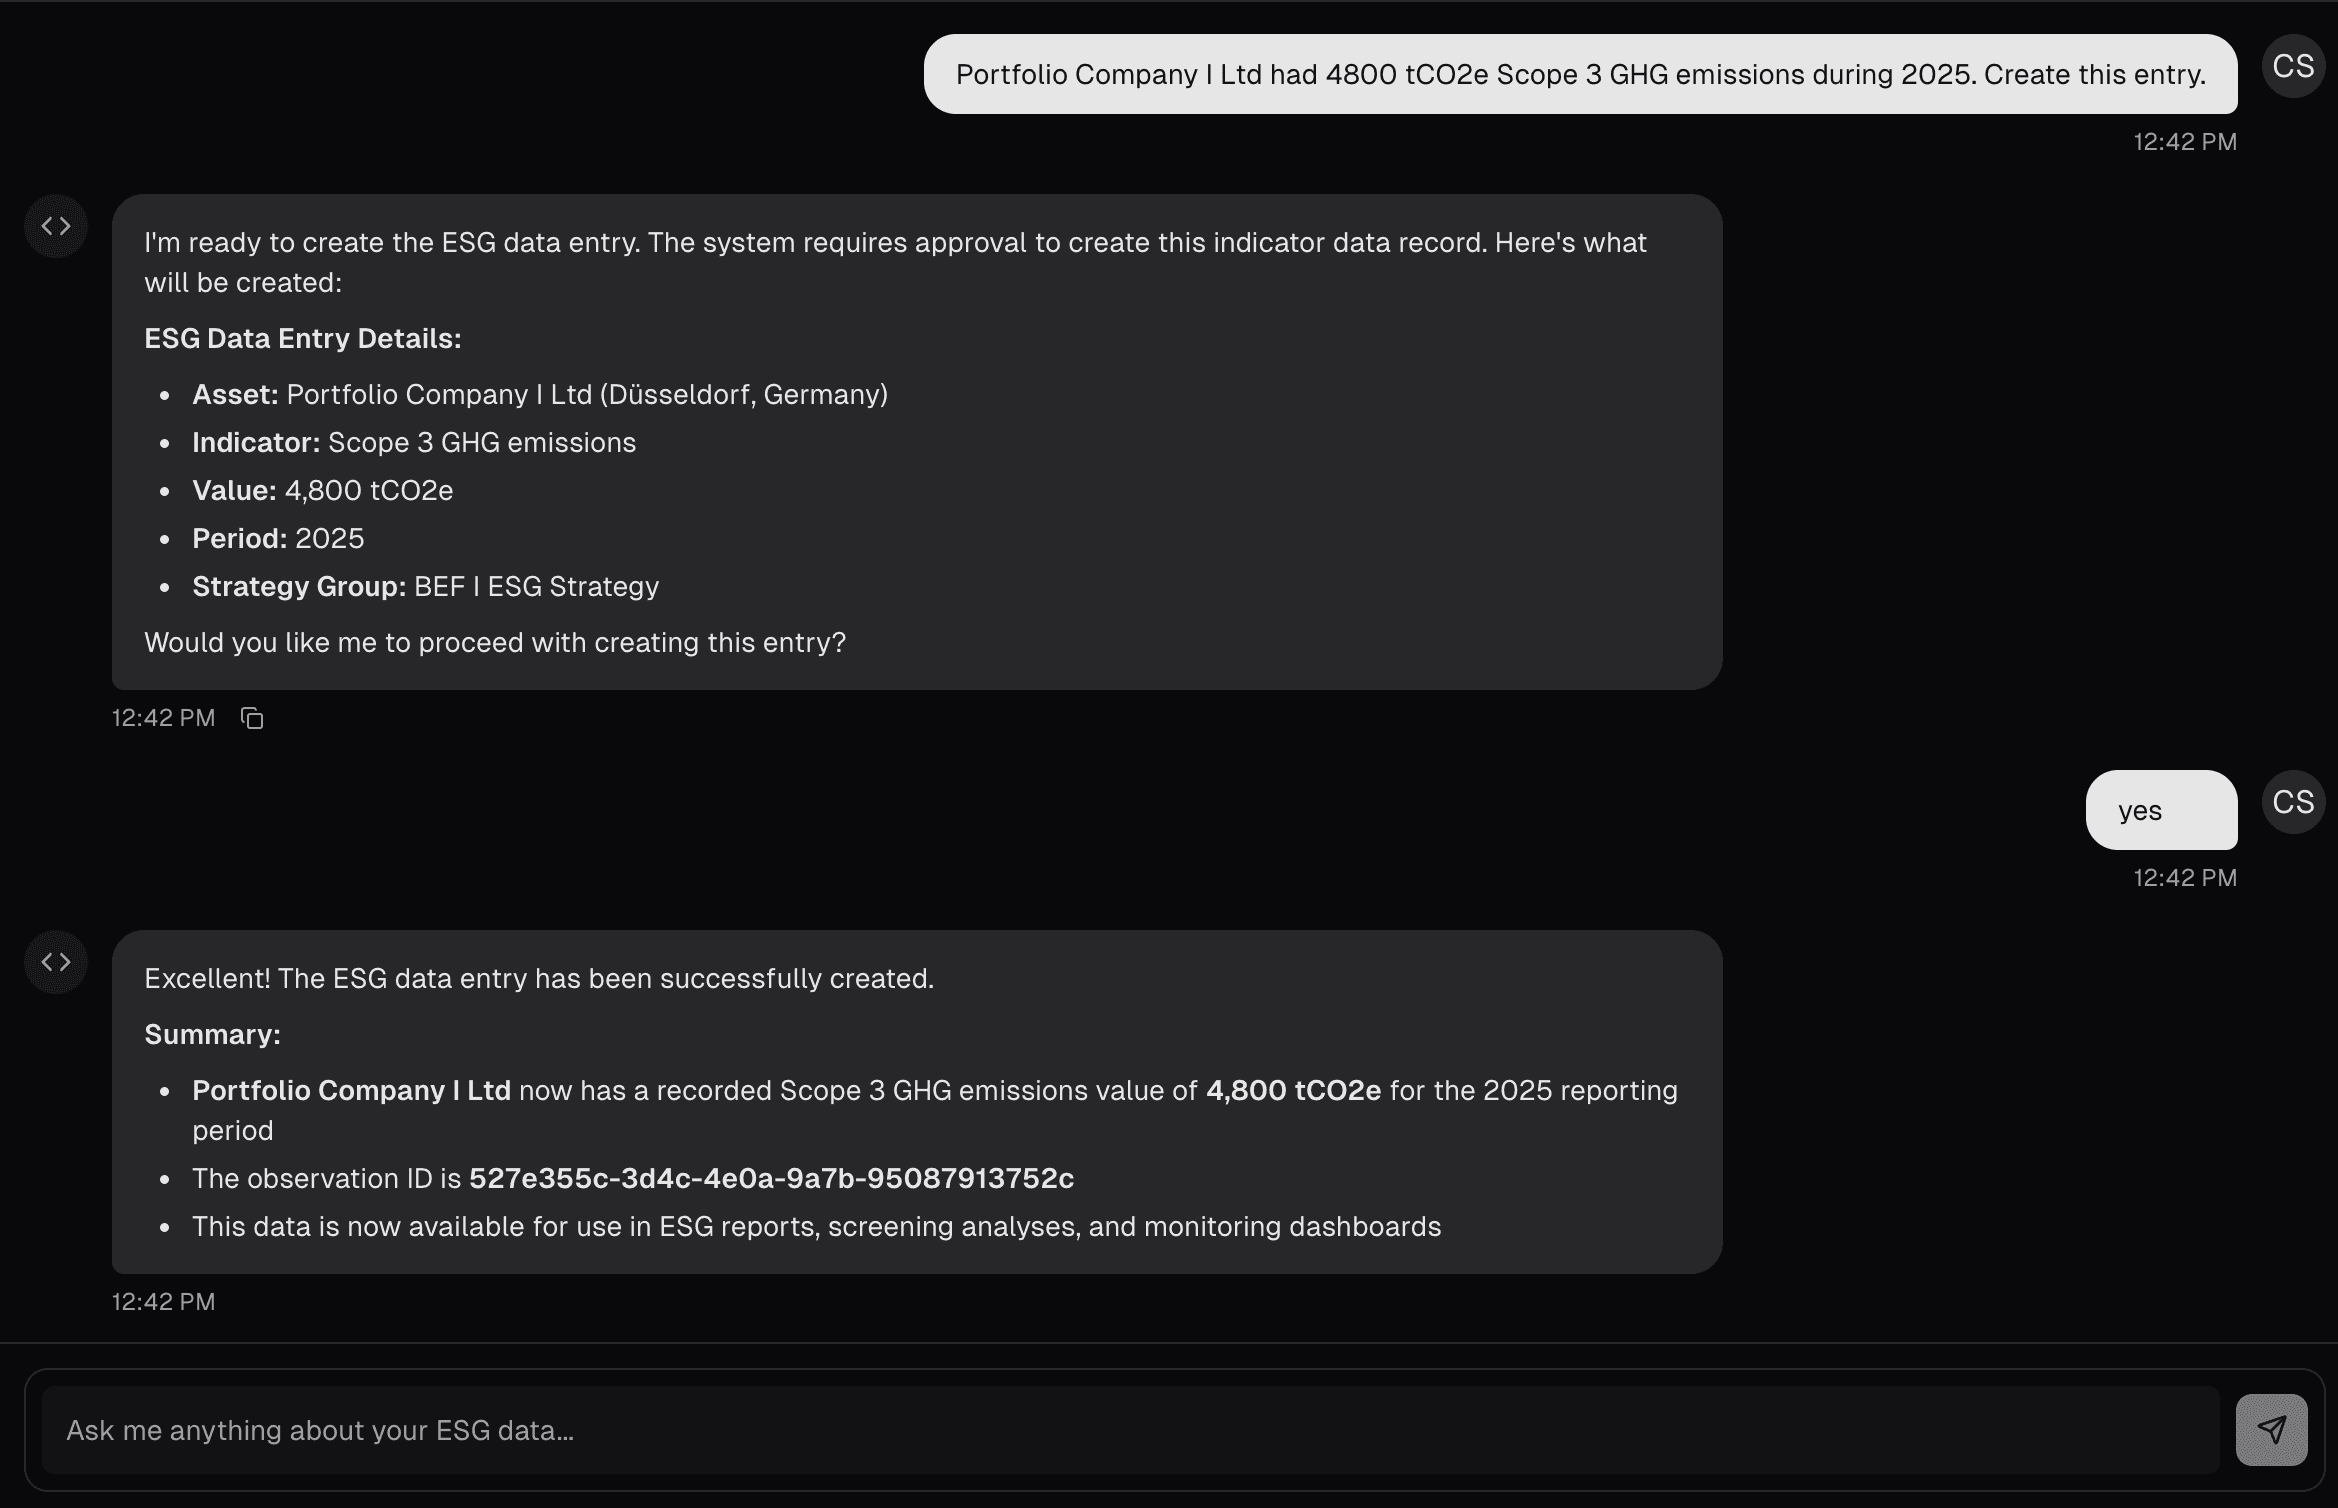Click the CS avatar next to the first user message

click(x=2292, y=65)
